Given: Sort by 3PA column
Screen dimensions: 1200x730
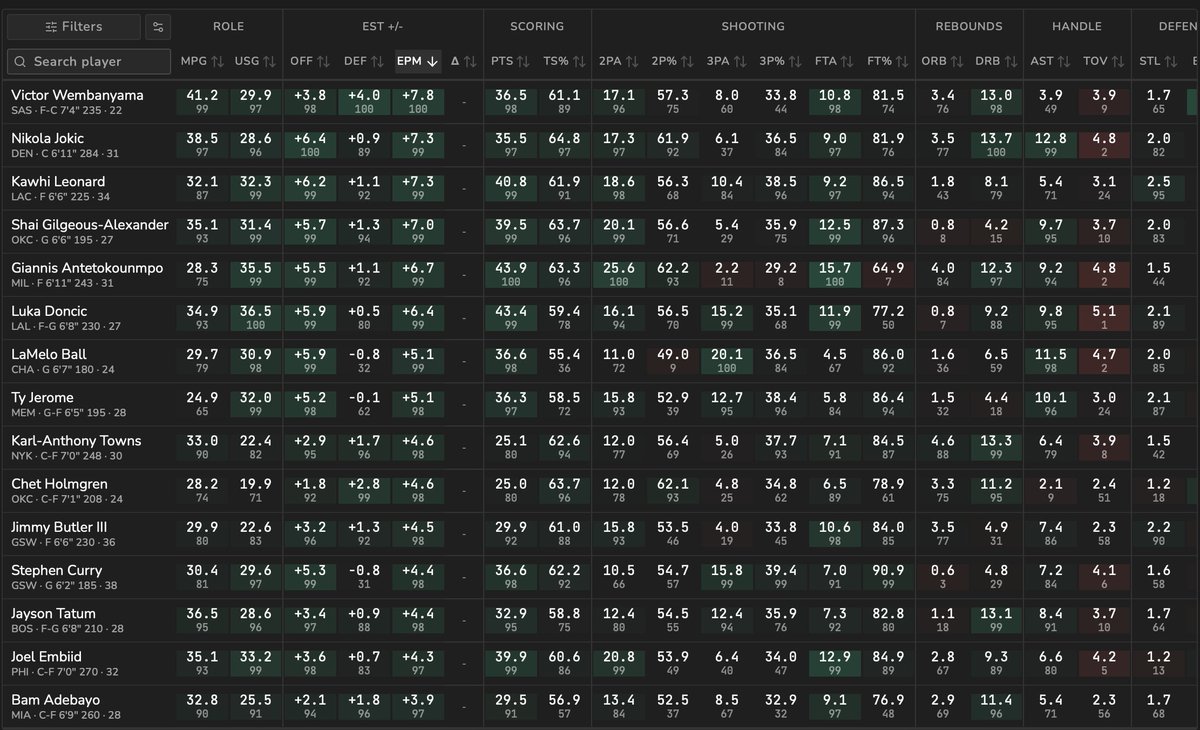Looking at the screenshot, I should (727, 61).
